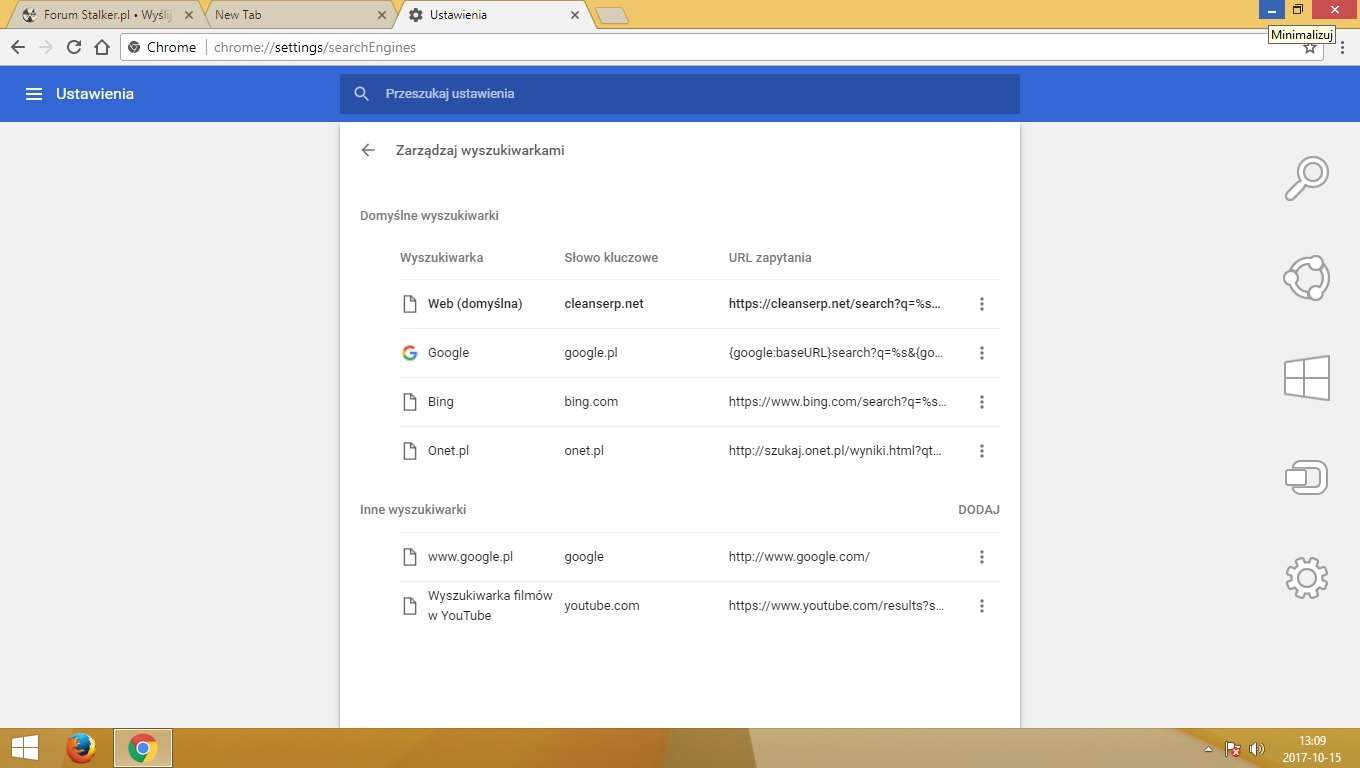
Task: Click the page icon beside Web (domyślna)
Action: [409, 304]
